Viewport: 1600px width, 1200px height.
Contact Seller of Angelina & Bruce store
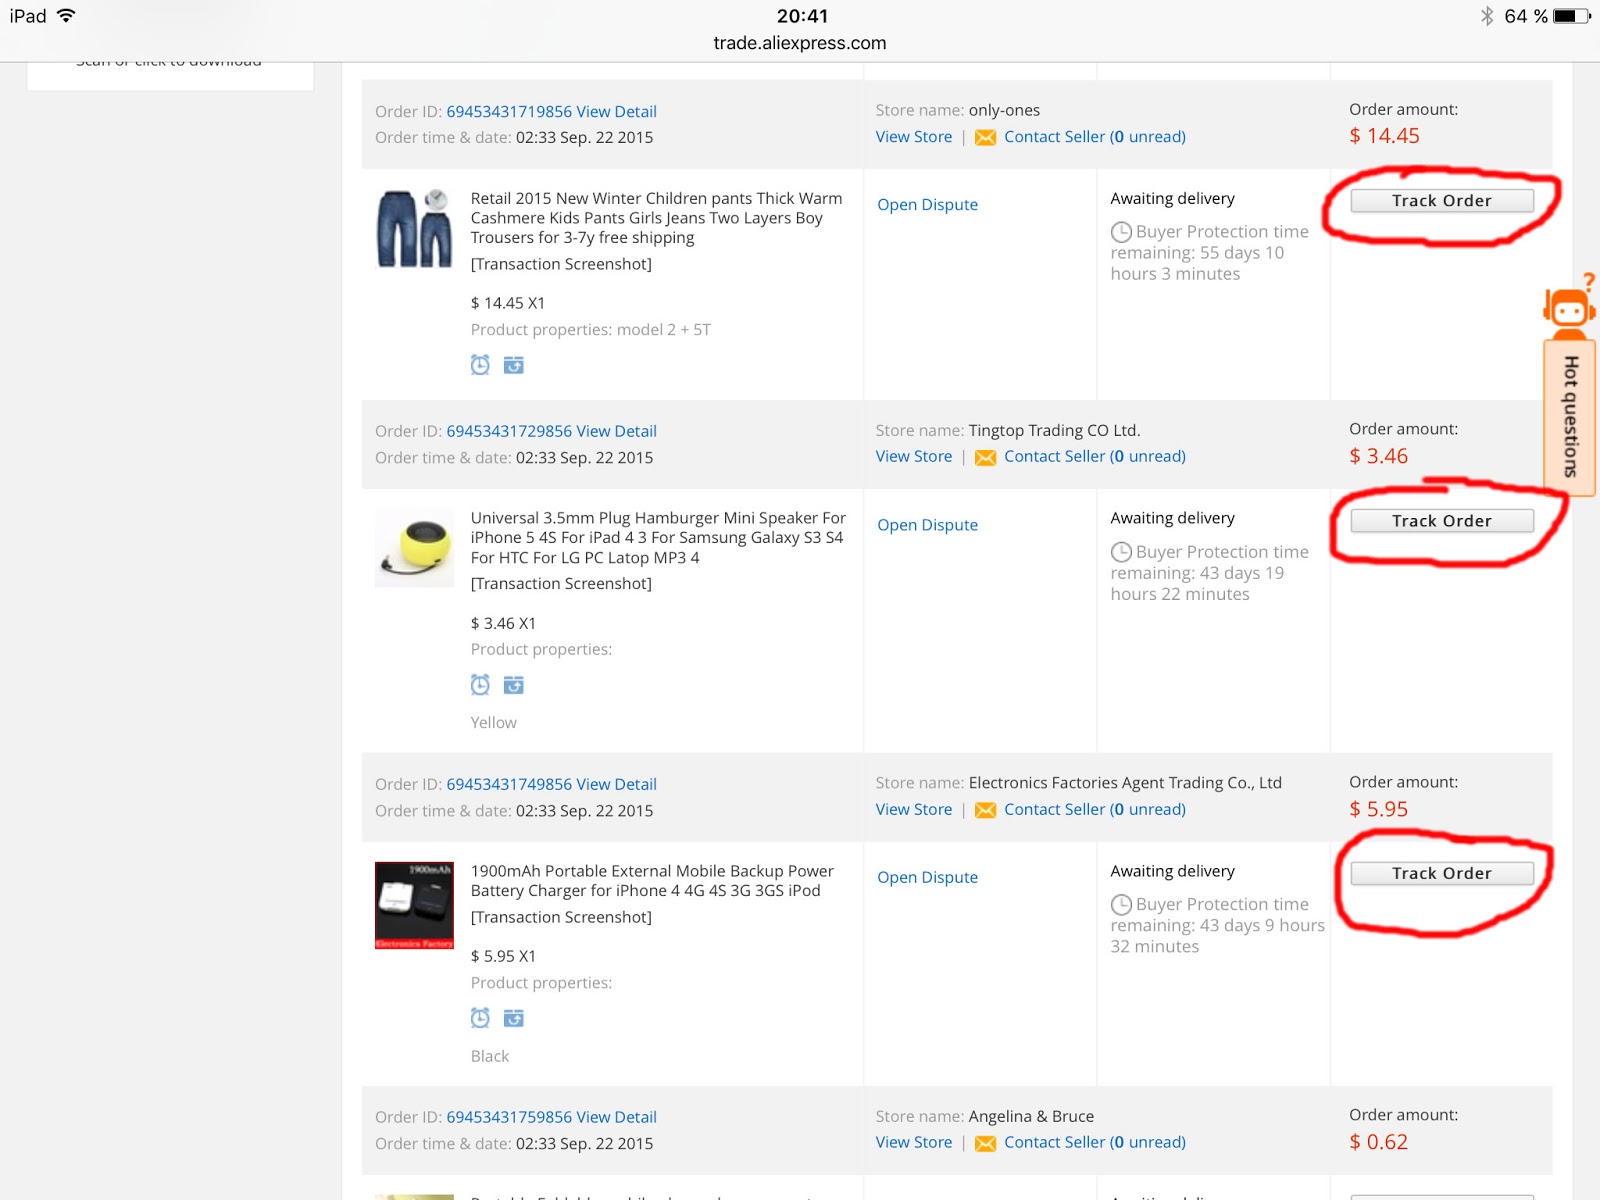point(1094,1143)
